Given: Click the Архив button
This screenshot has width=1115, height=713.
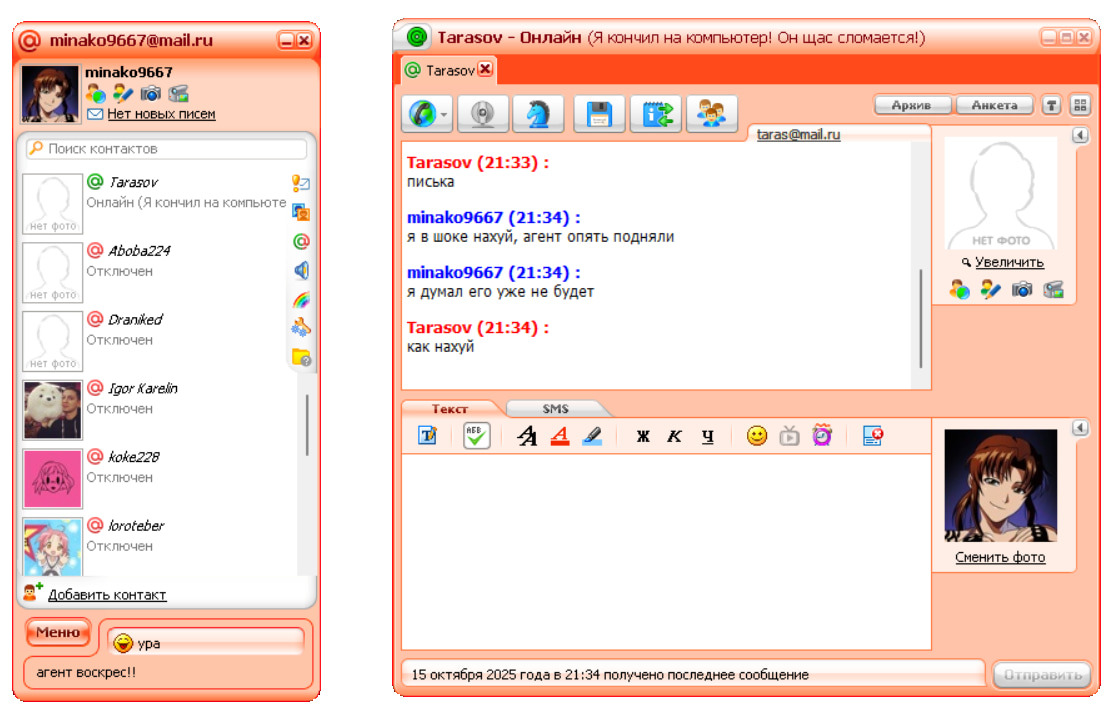Looking at the screenshot, I should coord(911,105).
